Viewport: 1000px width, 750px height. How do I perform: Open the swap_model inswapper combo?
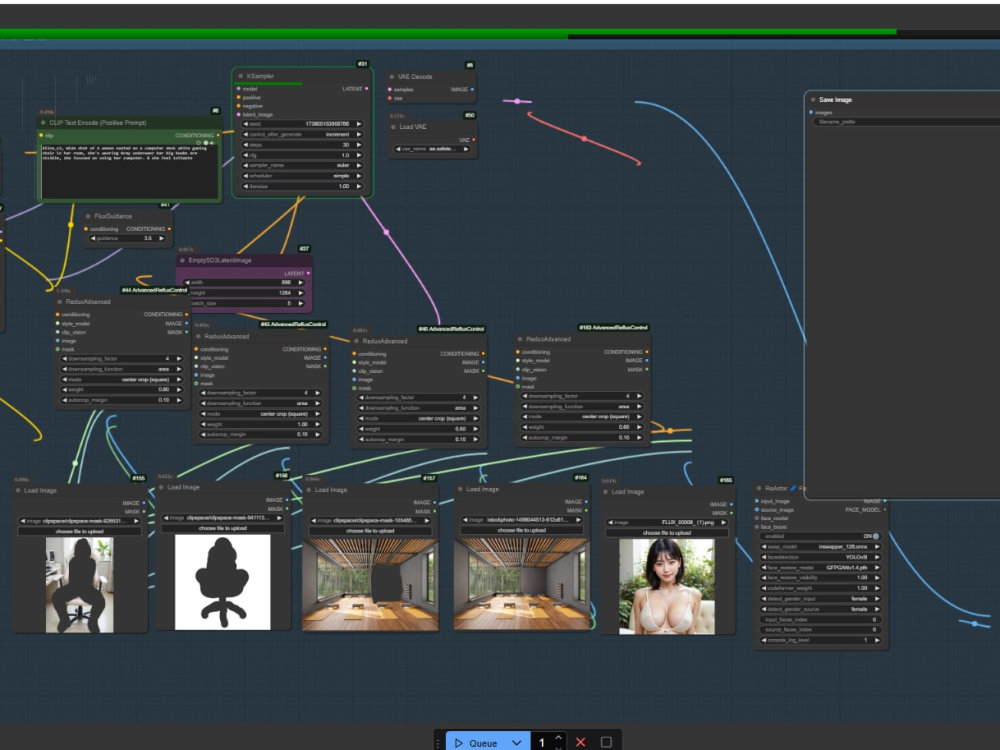coord(820,547)
